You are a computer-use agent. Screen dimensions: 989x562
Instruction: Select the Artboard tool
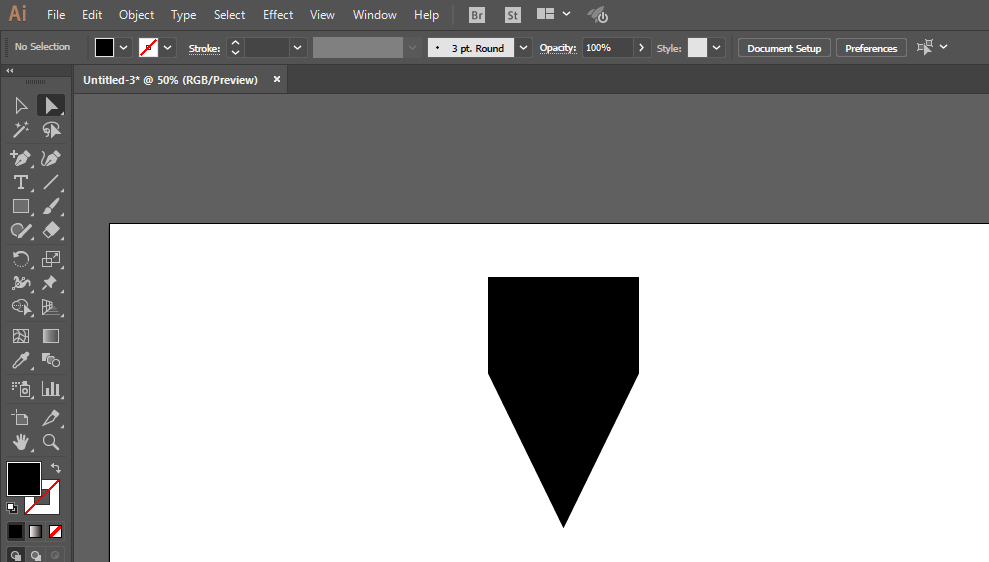click(21, 418)
